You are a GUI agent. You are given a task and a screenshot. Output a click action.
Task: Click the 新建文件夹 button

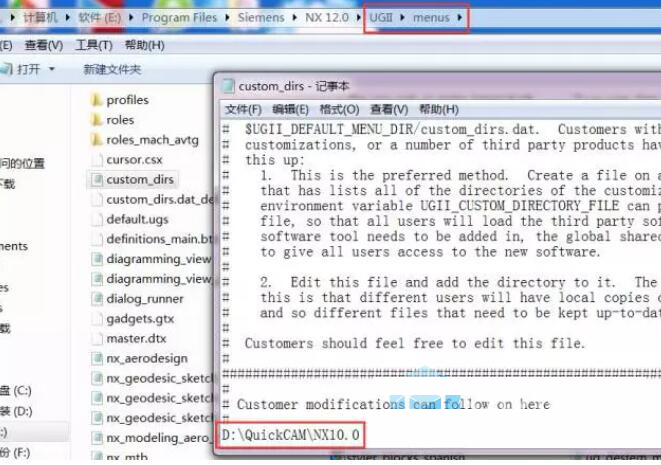(x=112, y=69)
